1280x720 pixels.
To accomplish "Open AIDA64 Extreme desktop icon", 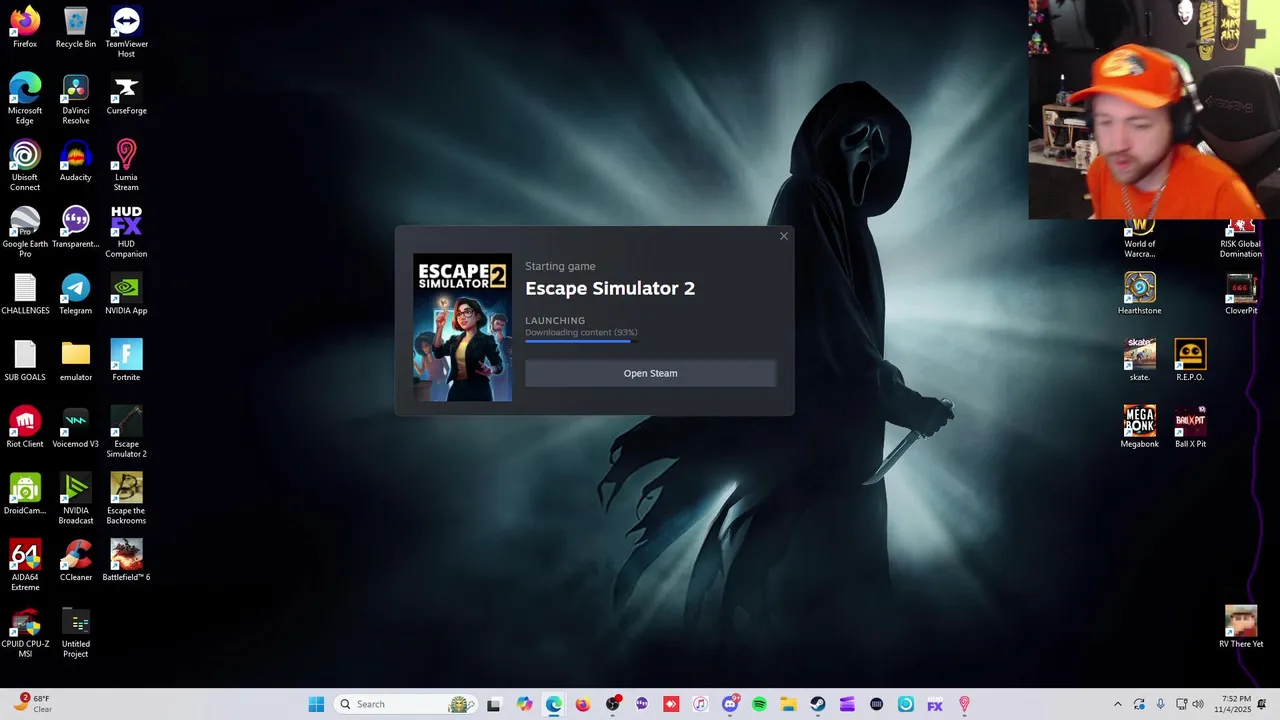I will coord(25,565).
